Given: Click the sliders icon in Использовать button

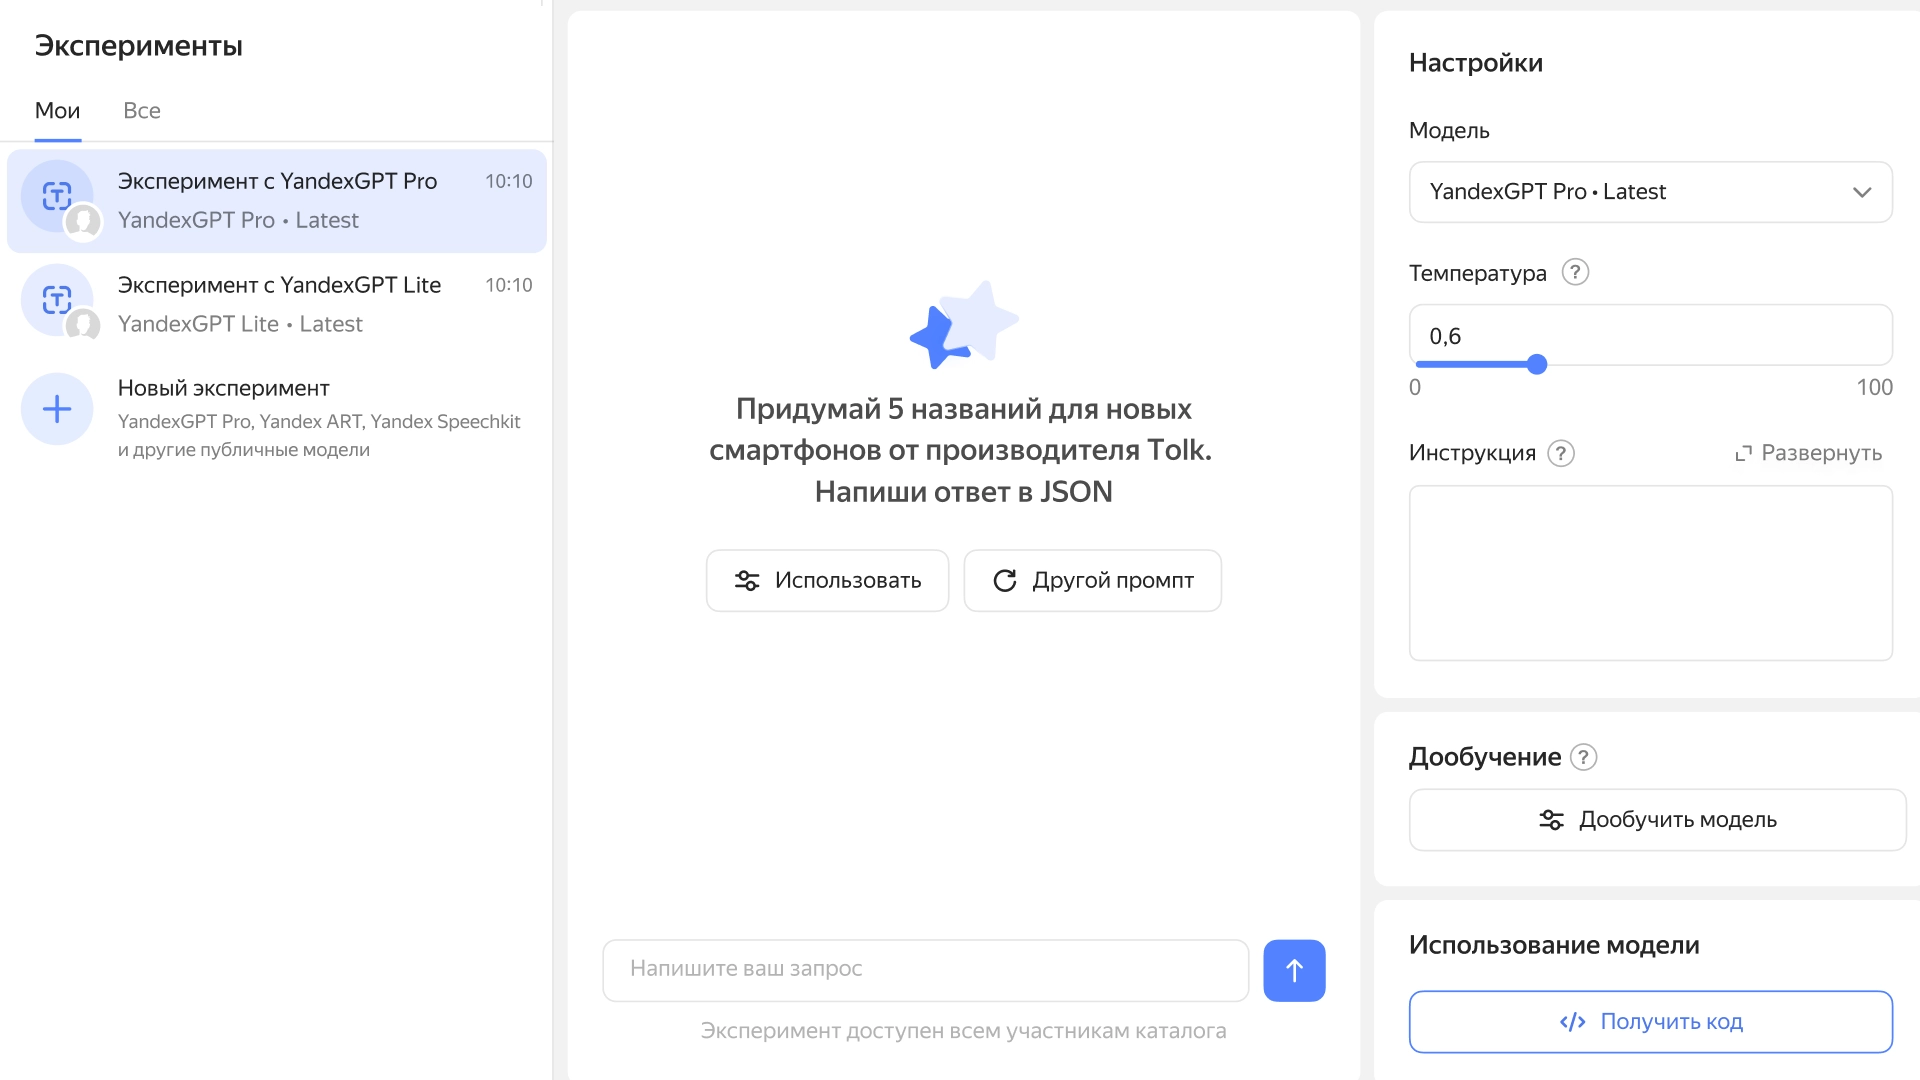Looking at the screenshot, I should [x=747, y=581].
